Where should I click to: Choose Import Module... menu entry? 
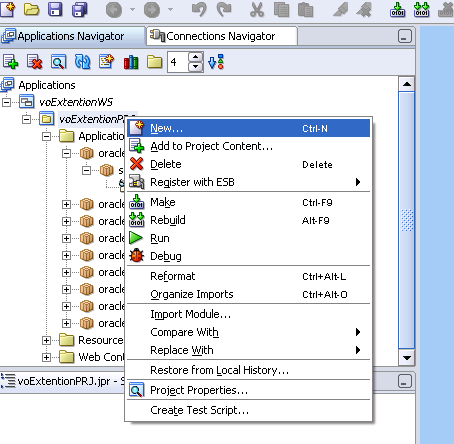pos(249,314)
